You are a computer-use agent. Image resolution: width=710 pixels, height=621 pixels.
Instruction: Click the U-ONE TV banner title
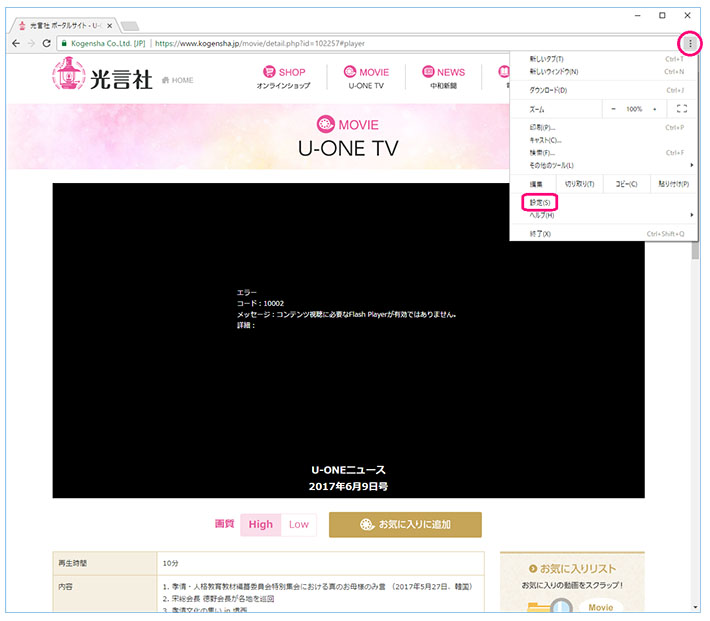348,148
